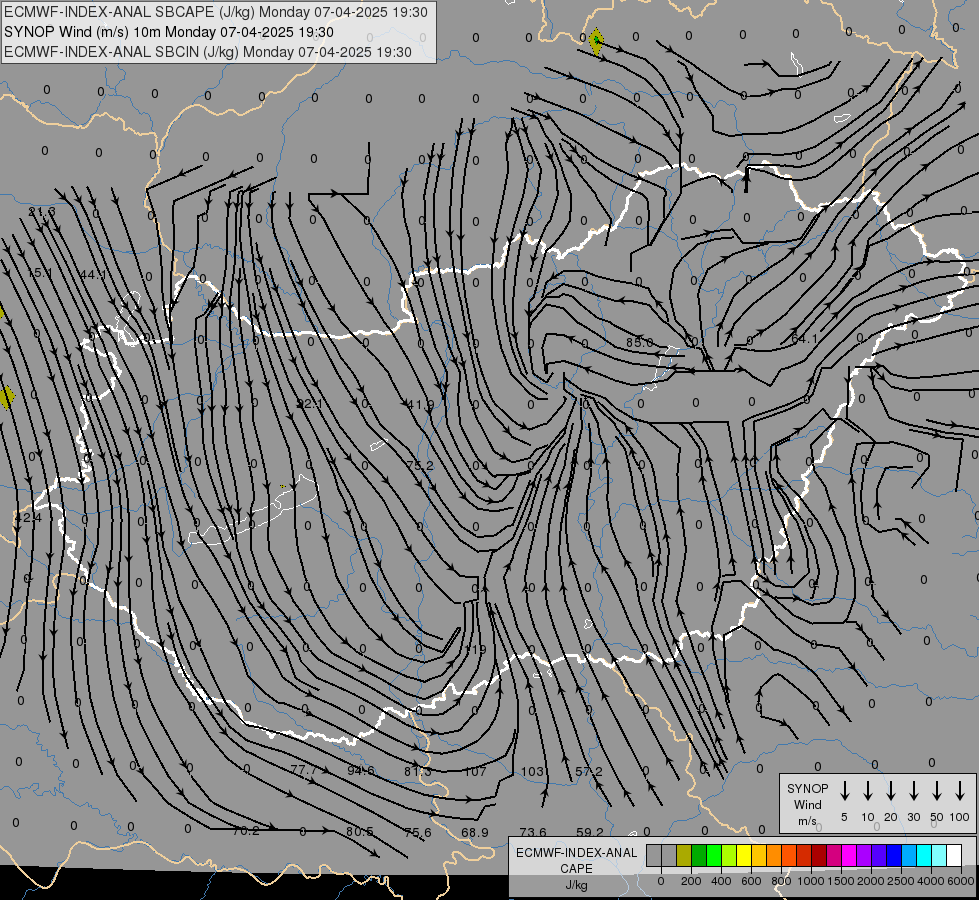The height and width of the screenshot is (900, 979).
Task: Choose the orange swatch at 800
Action: tap(774, 856)
